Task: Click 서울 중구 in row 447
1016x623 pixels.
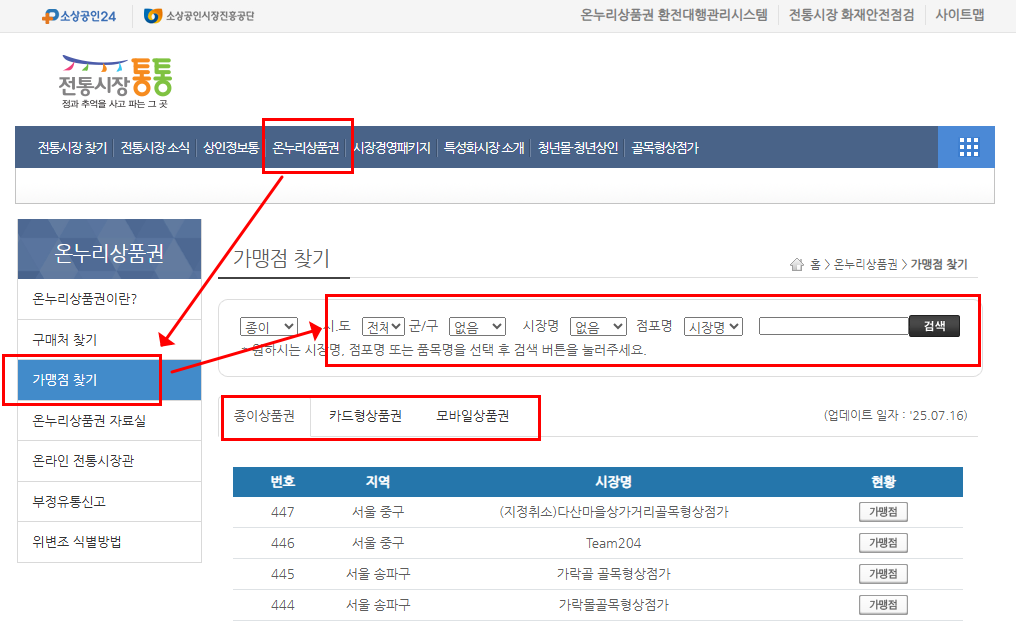Action: [x=378, y=512]
